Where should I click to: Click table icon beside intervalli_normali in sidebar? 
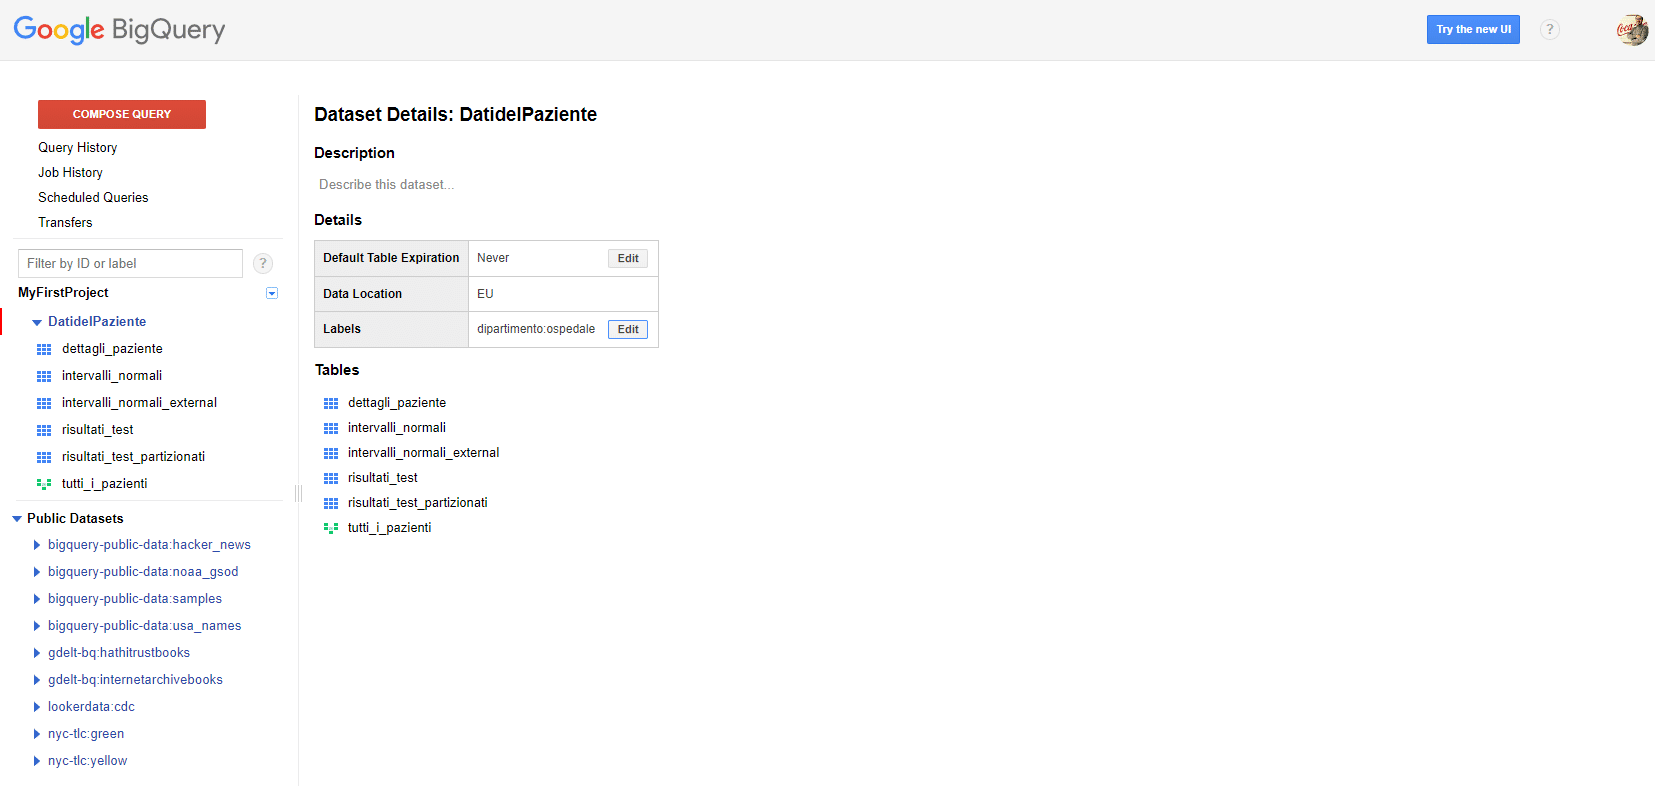pos(44,376)
